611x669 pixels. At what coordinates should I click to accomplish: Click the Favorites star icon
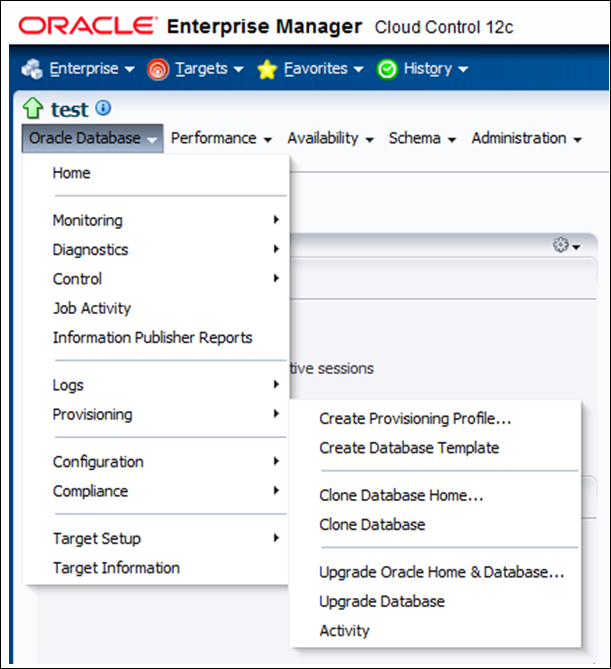click(267, 69)
